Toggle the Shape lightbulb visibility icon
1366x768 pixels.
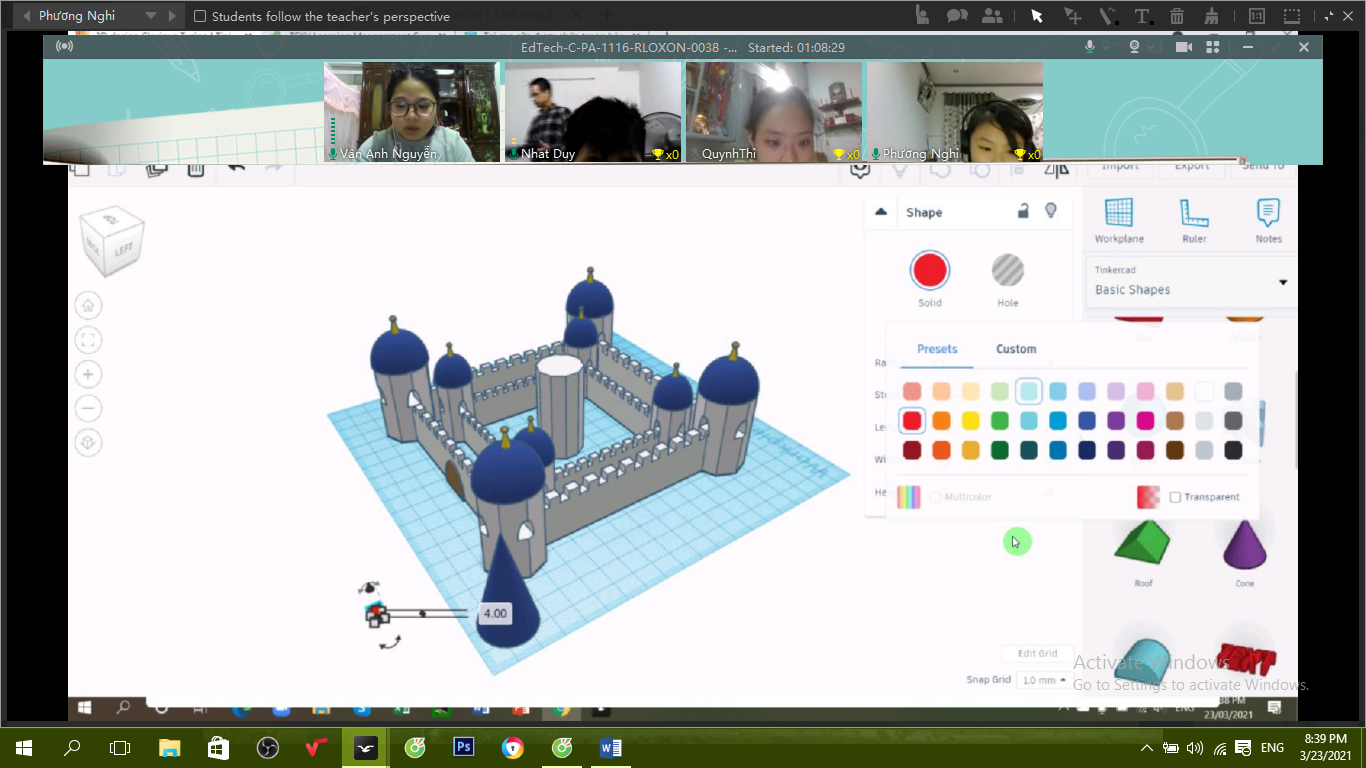(x=1051, y=211)
